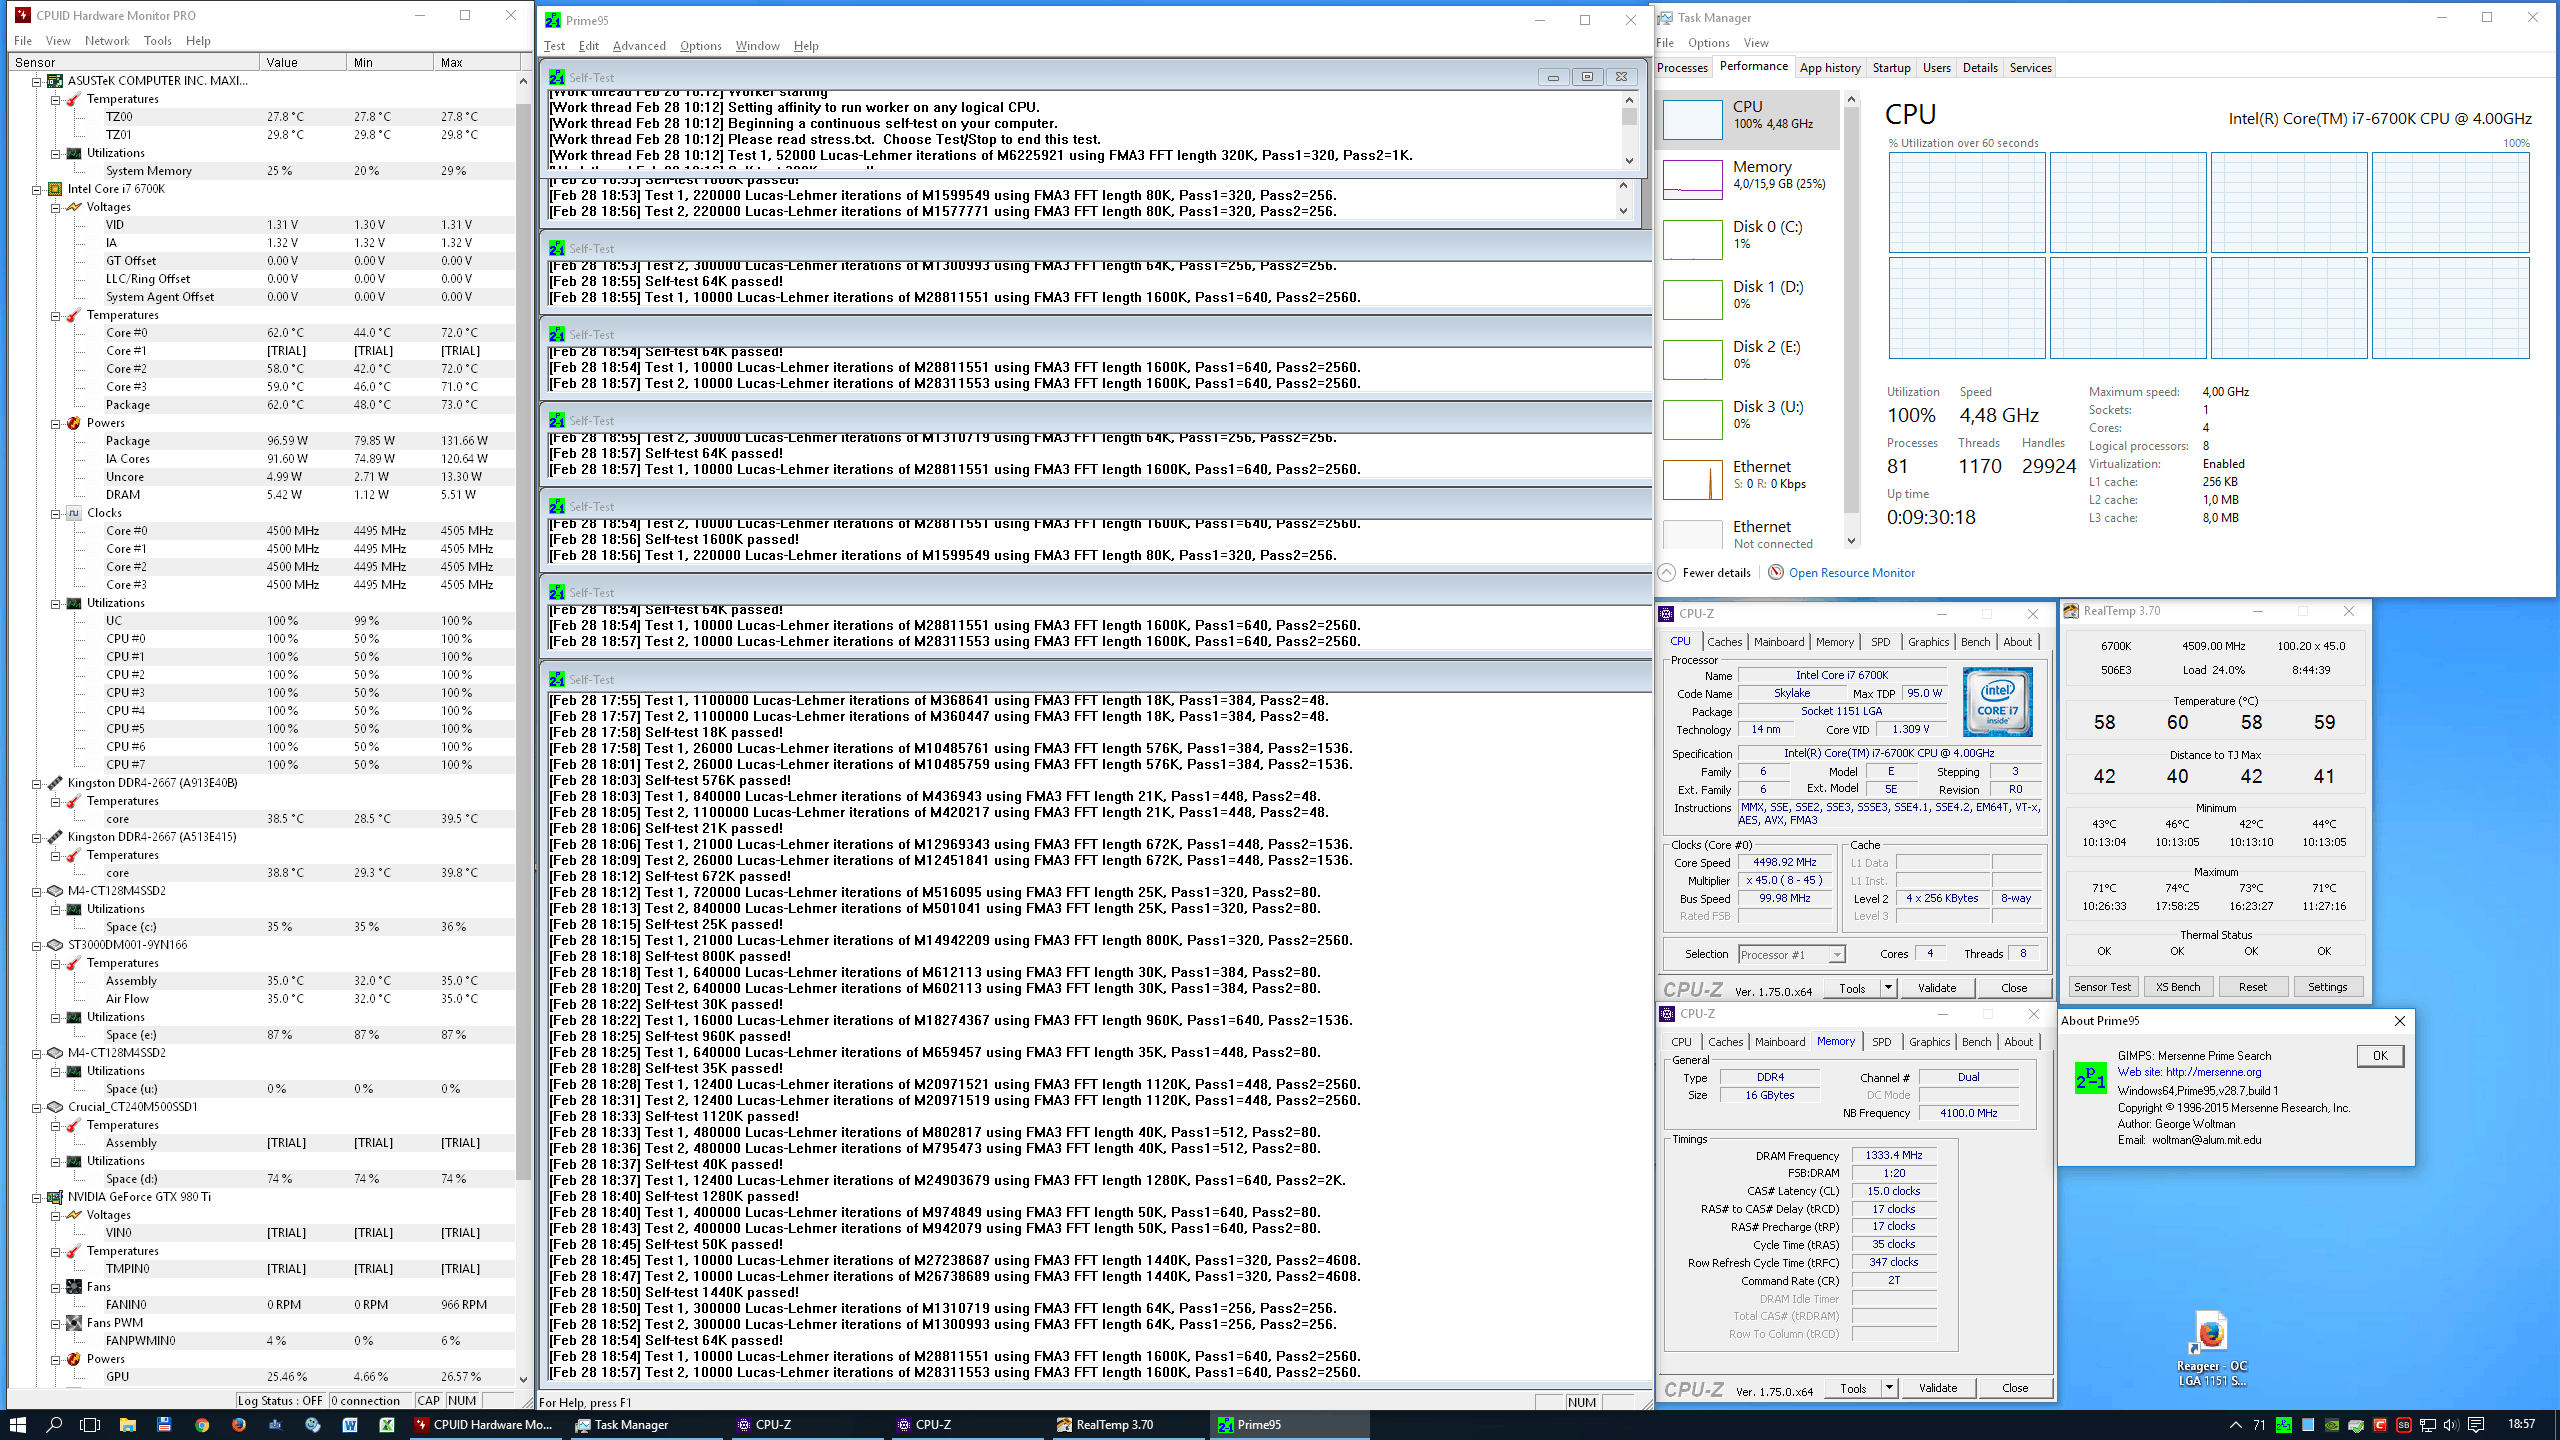This screenshot has height=1440, width=2560.
Task: Click the HWMonitor vertical scrollbar
Action: pos(523,640)
